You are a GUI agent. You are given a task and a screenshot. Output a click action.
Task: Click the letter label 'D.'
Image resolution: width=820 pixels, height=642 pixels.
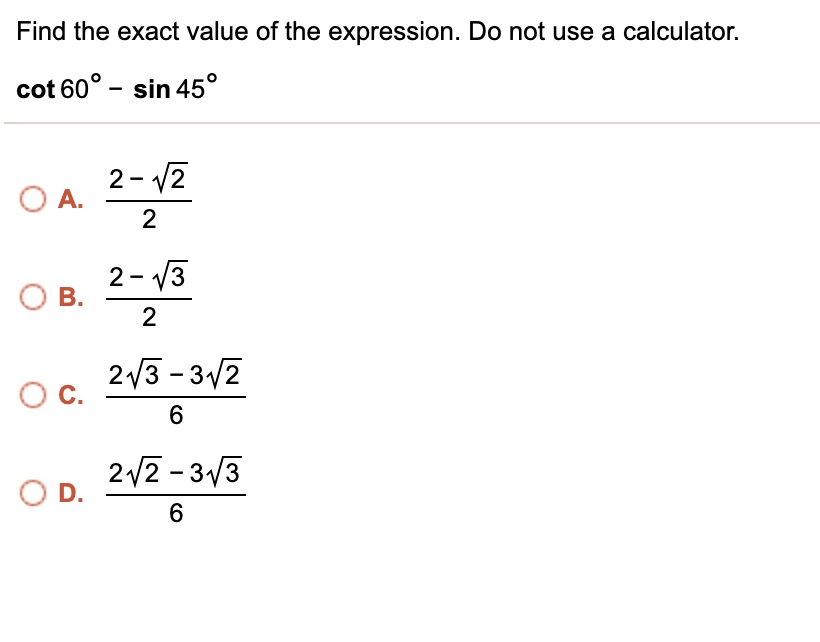(x=71, y=493)
